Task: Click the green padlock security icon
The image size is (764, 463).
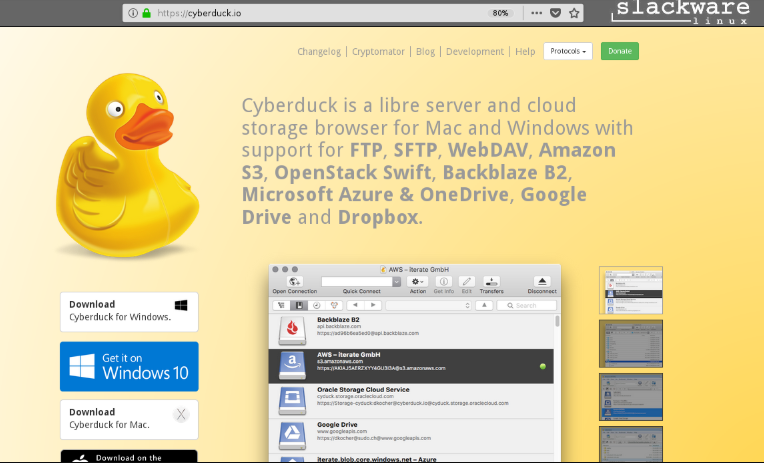Action: [146, 13]
